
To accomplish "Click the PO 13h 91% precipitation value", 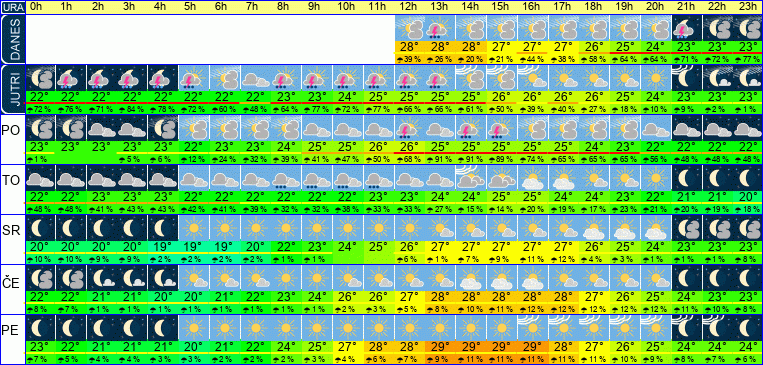I will [x=440, y=160].
